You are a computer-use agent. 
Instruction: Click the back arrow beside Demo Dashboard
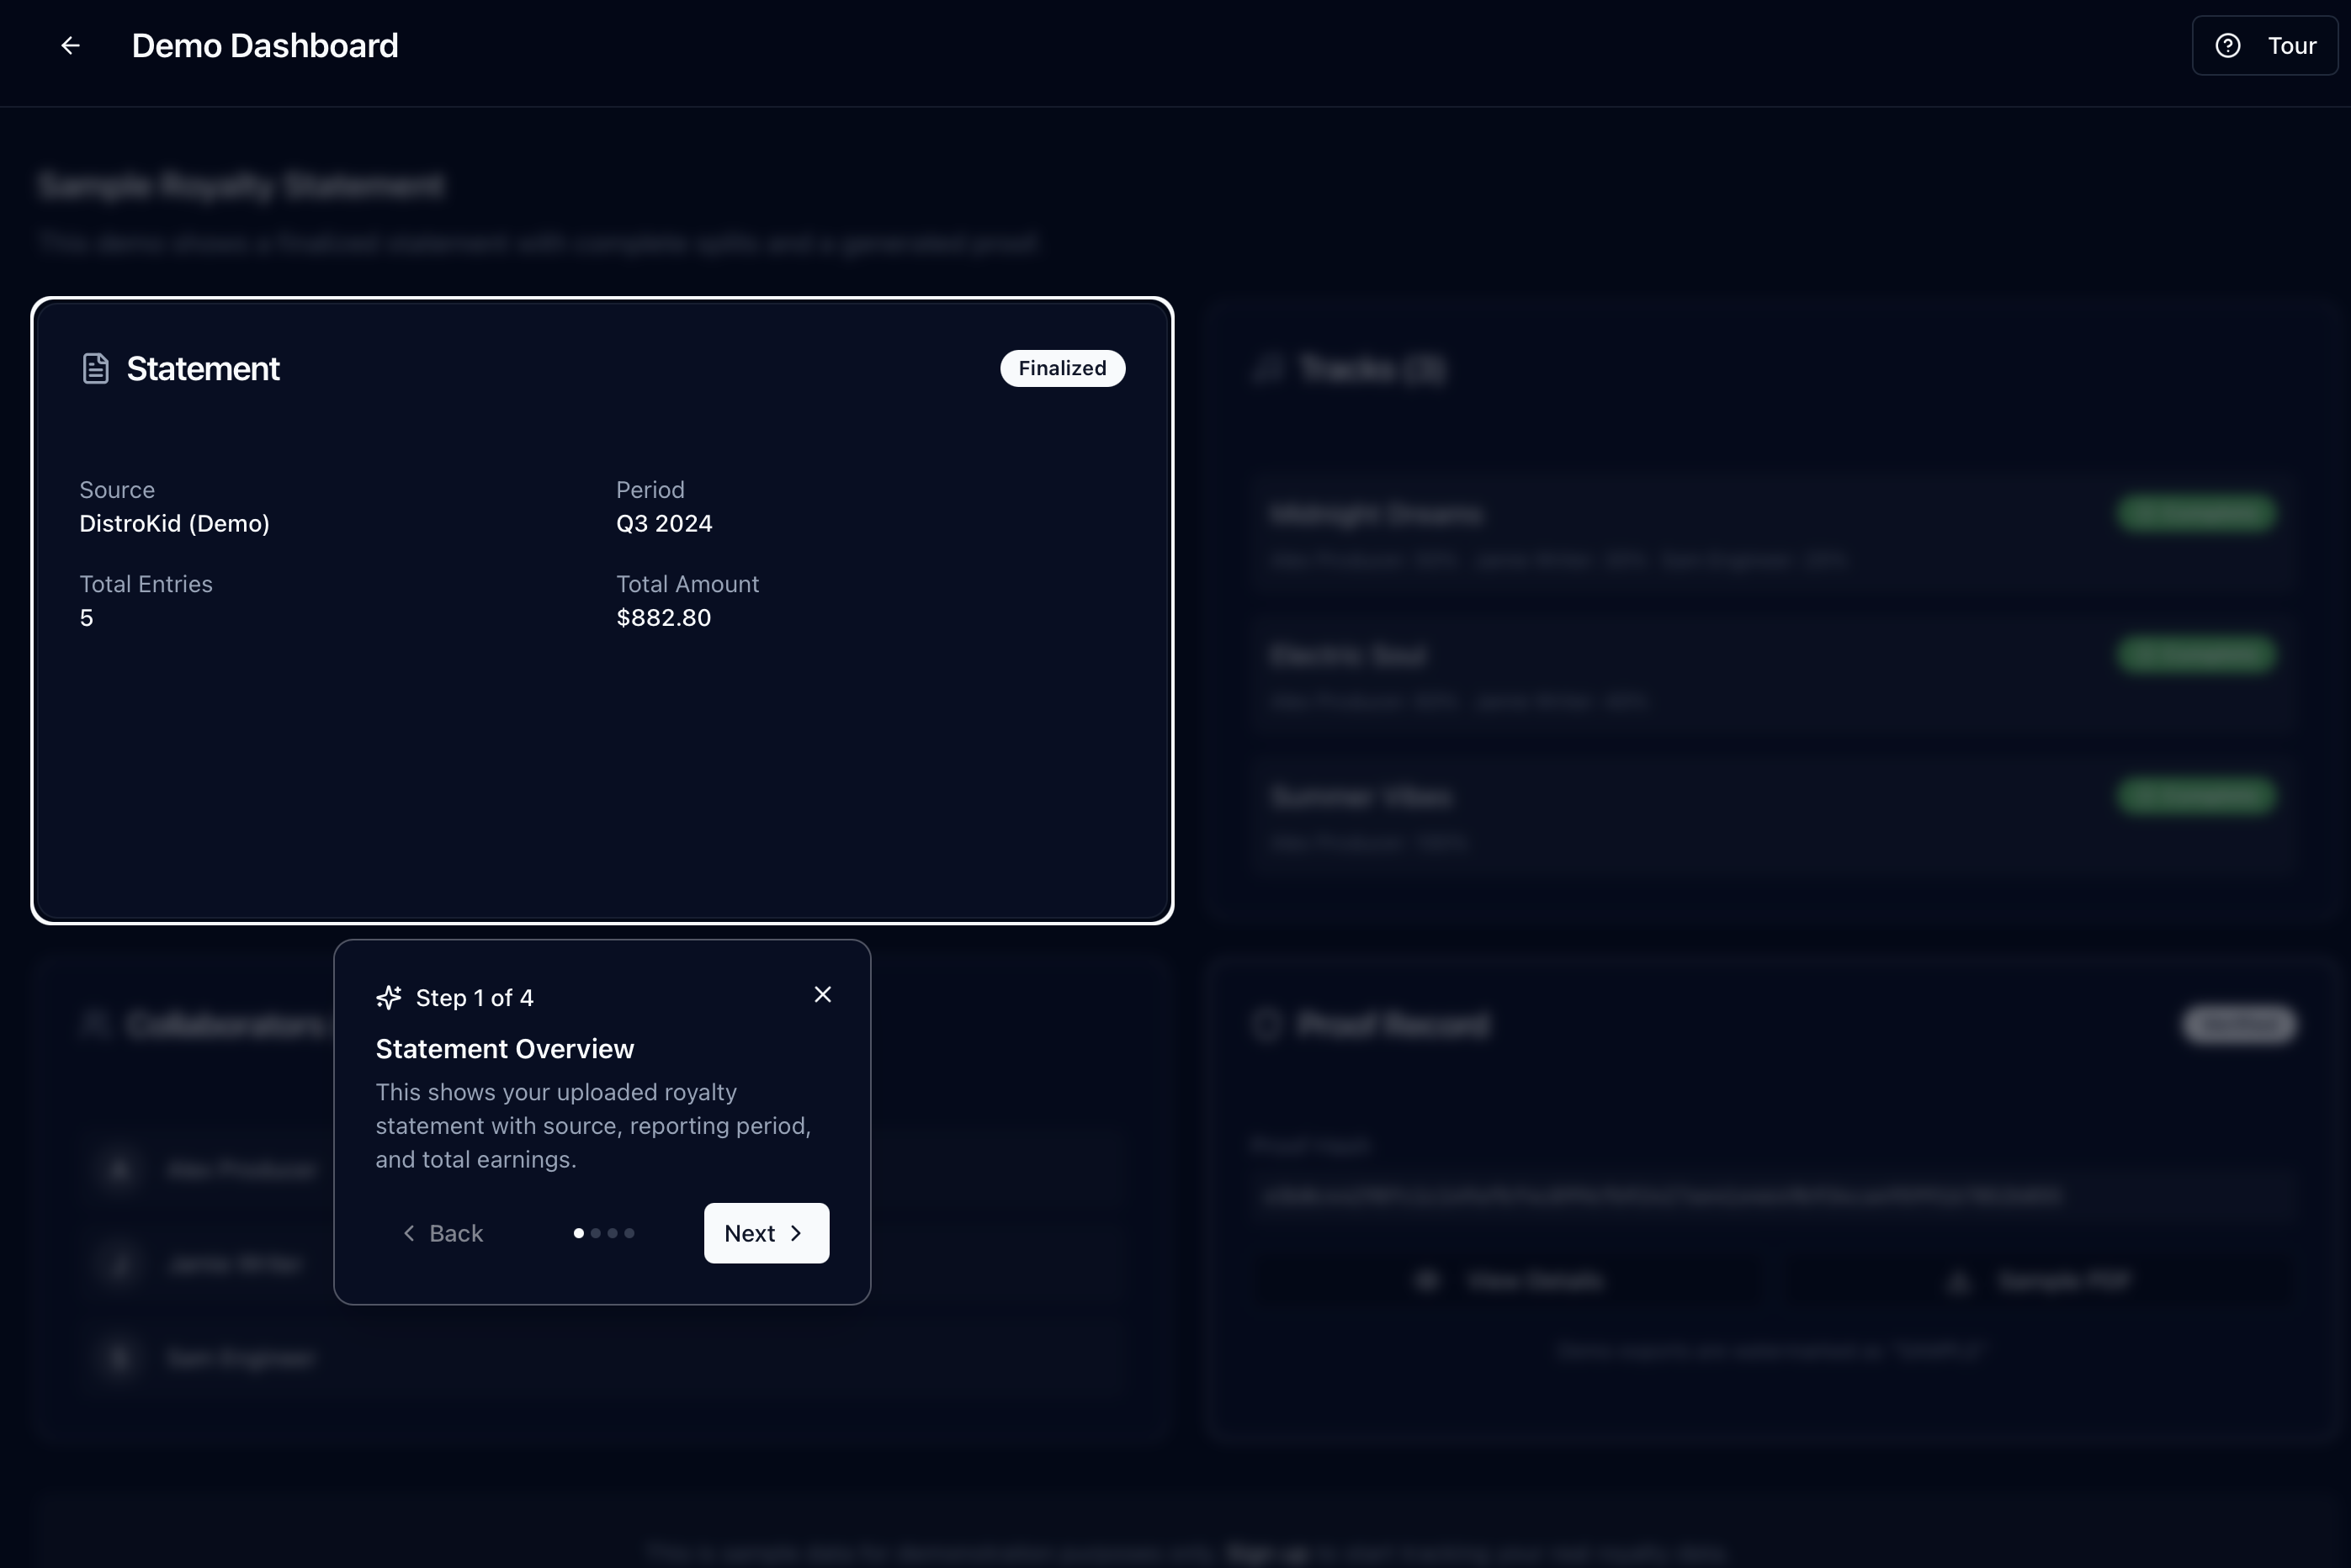click(70, 45)
